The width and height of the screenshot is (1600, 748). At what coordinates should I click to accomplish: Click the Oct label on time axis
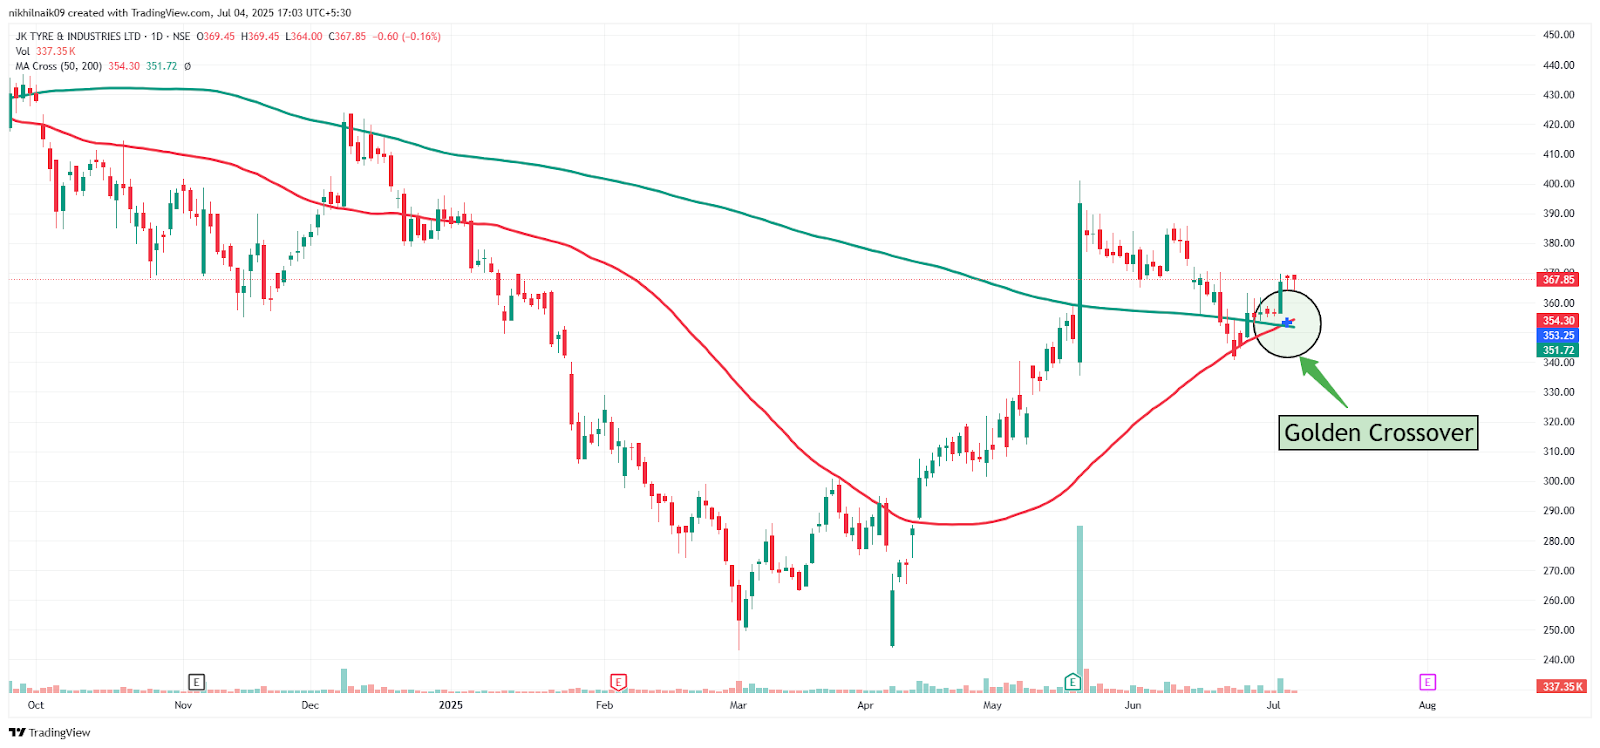coord(36,705)
